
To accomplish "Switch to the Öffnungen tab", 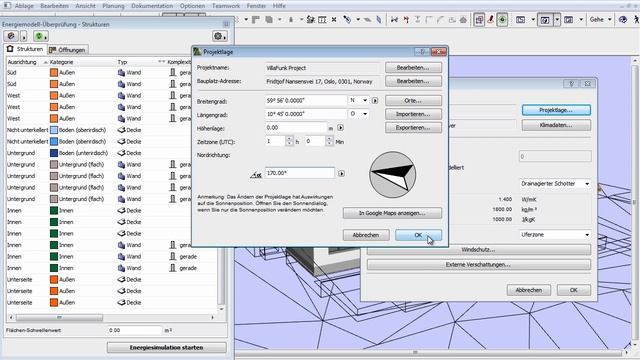I will click(67, 50).
